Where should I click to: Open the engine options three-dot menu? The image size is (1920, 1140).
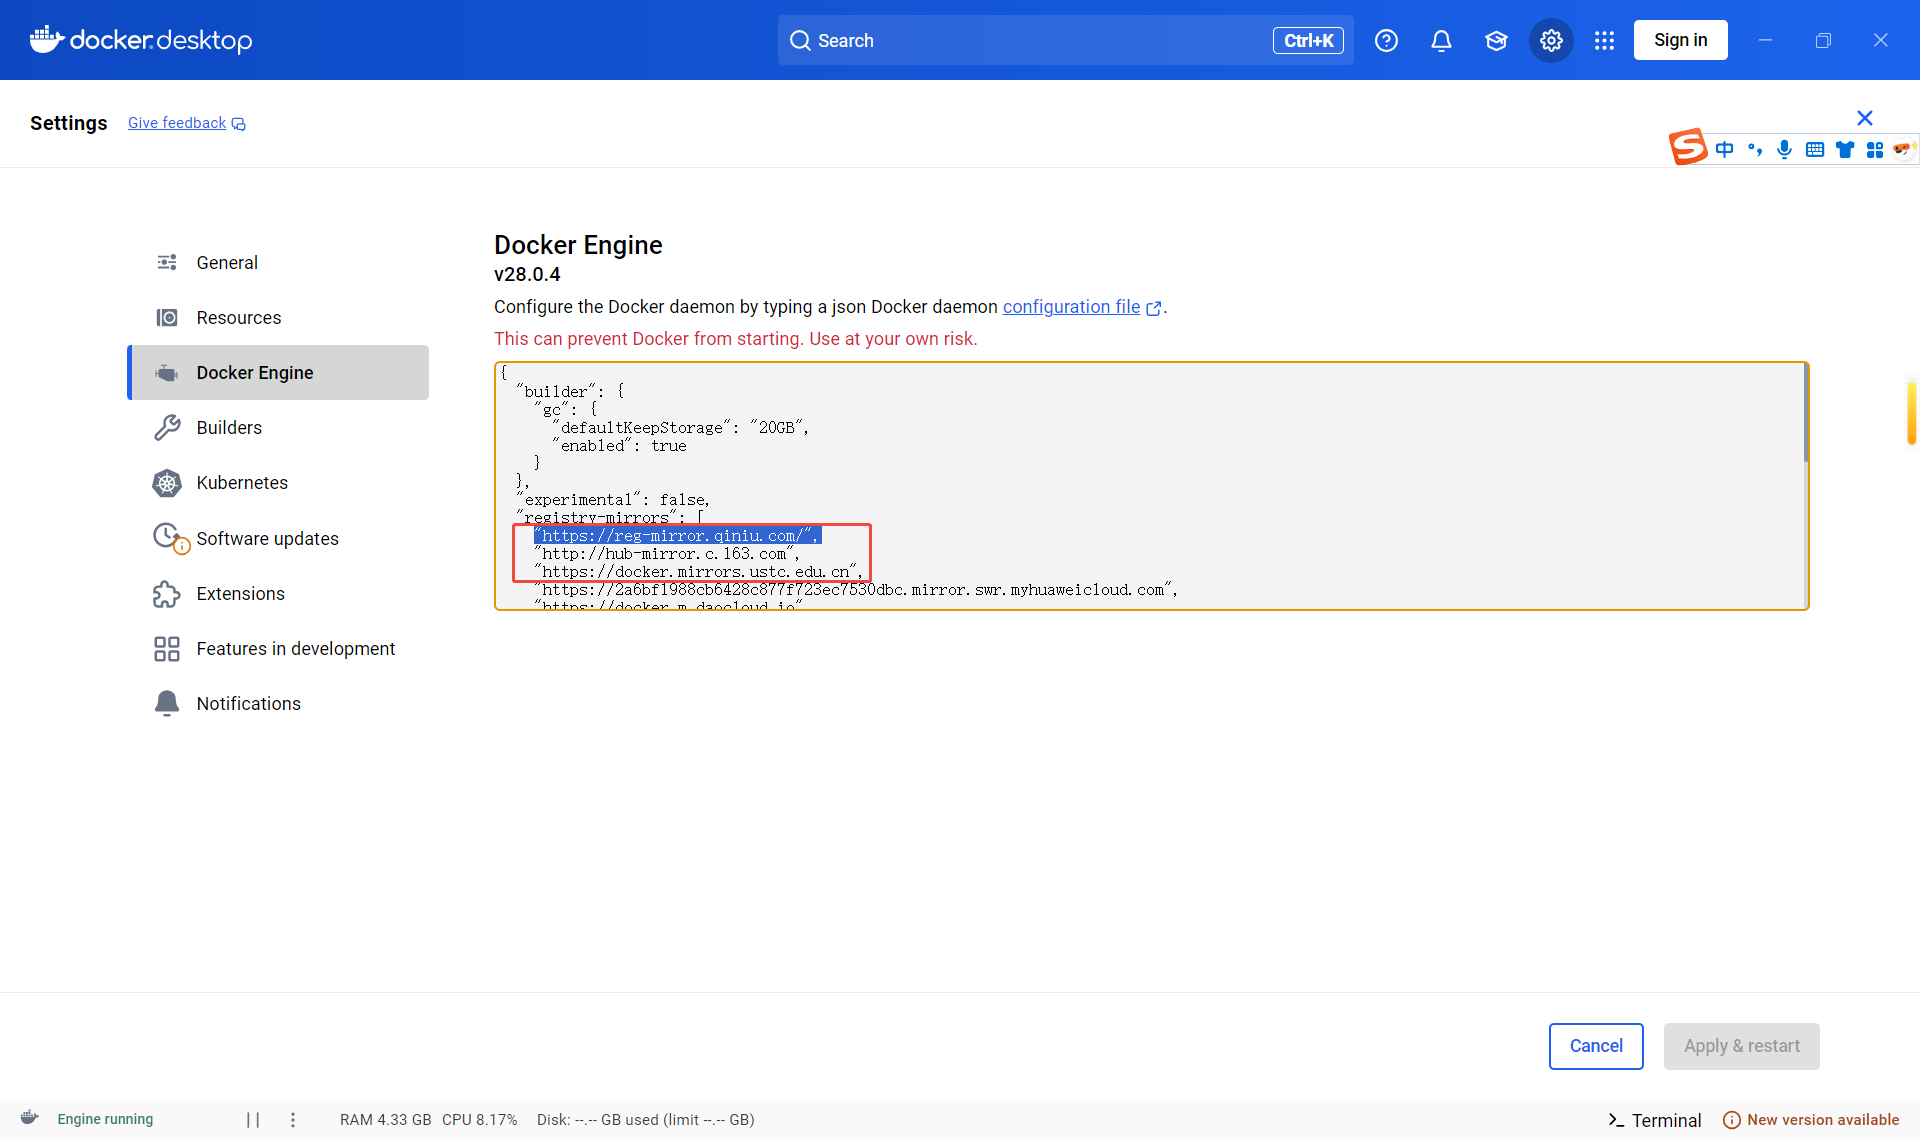click(x=293, y=1119)
